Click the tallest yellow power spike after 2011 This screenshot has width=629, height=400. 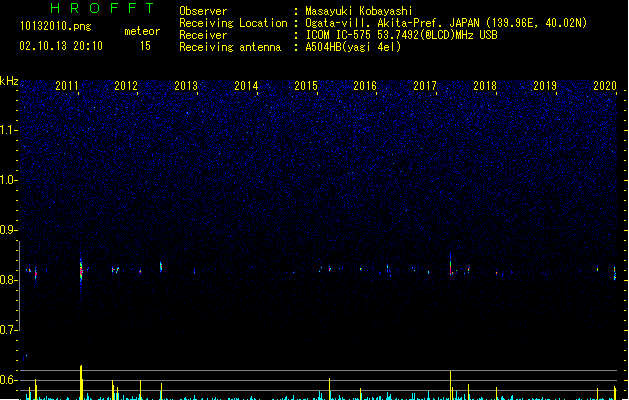tap(81, 382)
